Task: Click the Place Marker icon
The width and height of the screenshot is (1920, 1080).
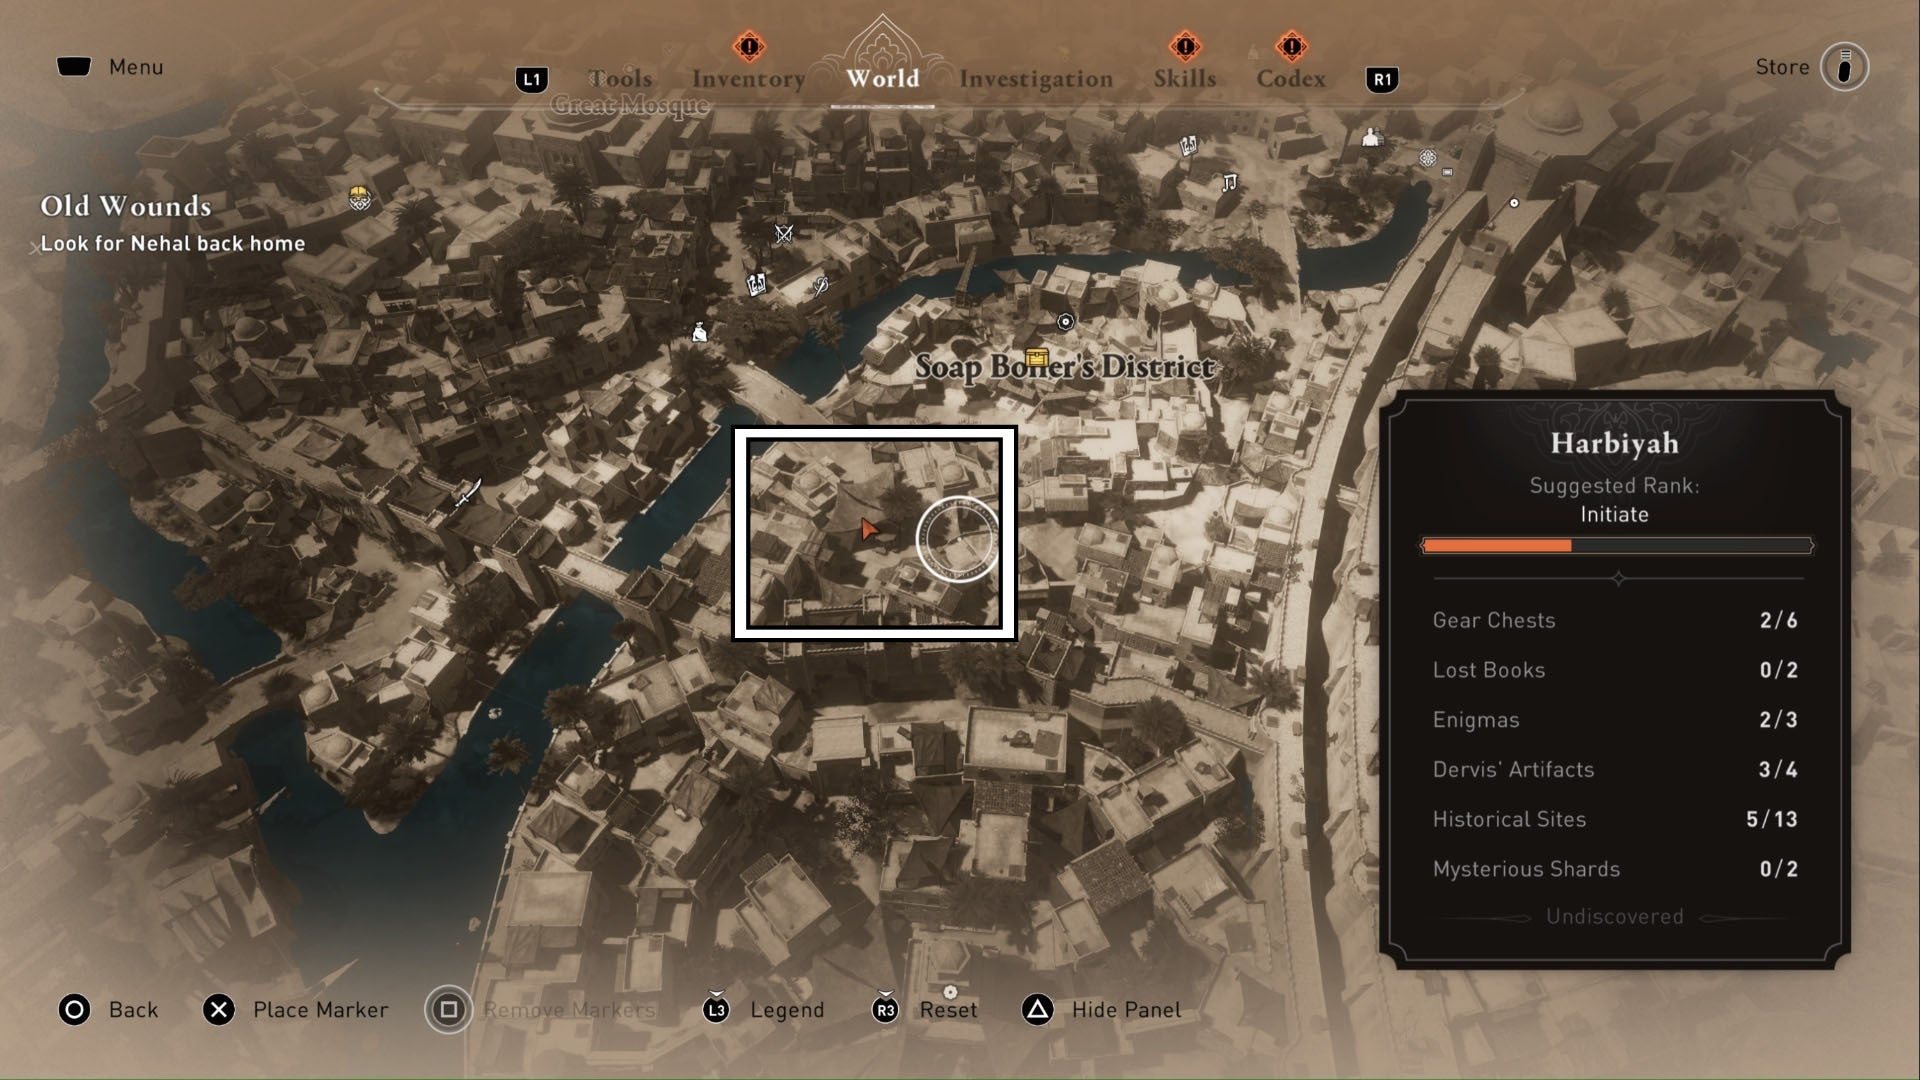Action: click(x=219, y=1010)
